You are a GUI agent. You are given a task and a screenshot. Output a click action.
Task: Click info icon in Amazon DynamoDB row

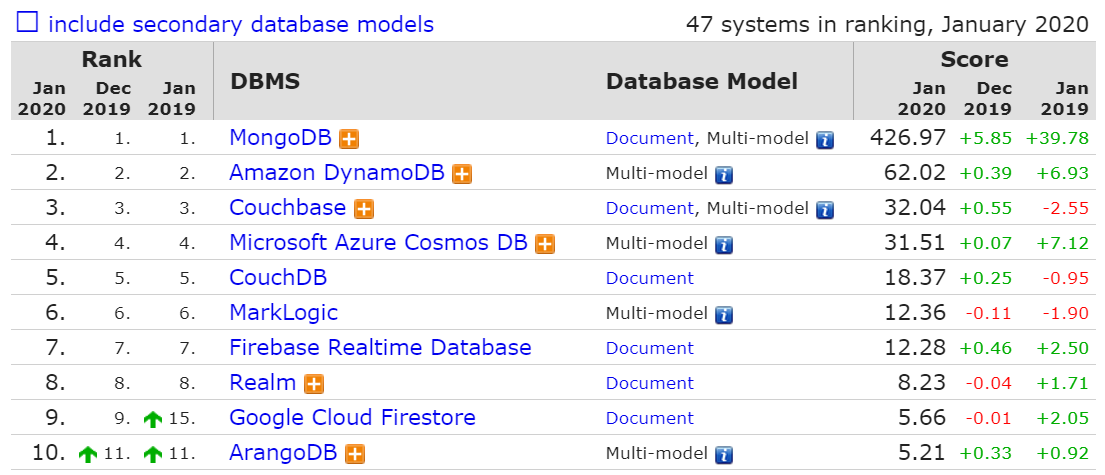tap(723, 175)
